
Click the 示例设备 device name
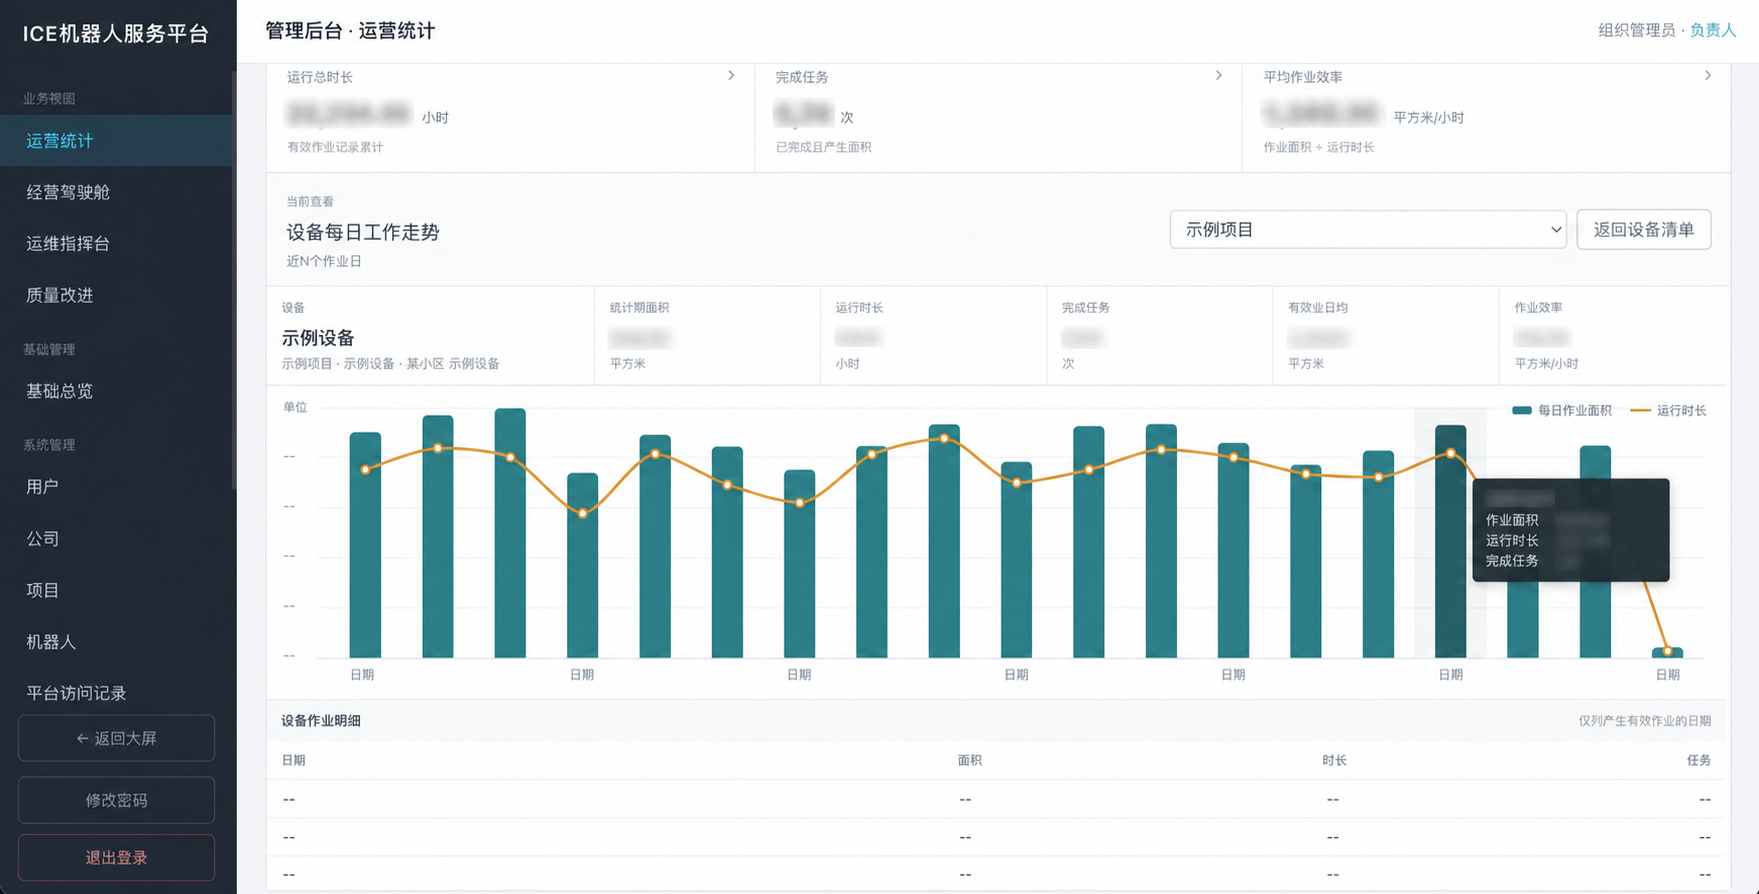click(318, 338)
